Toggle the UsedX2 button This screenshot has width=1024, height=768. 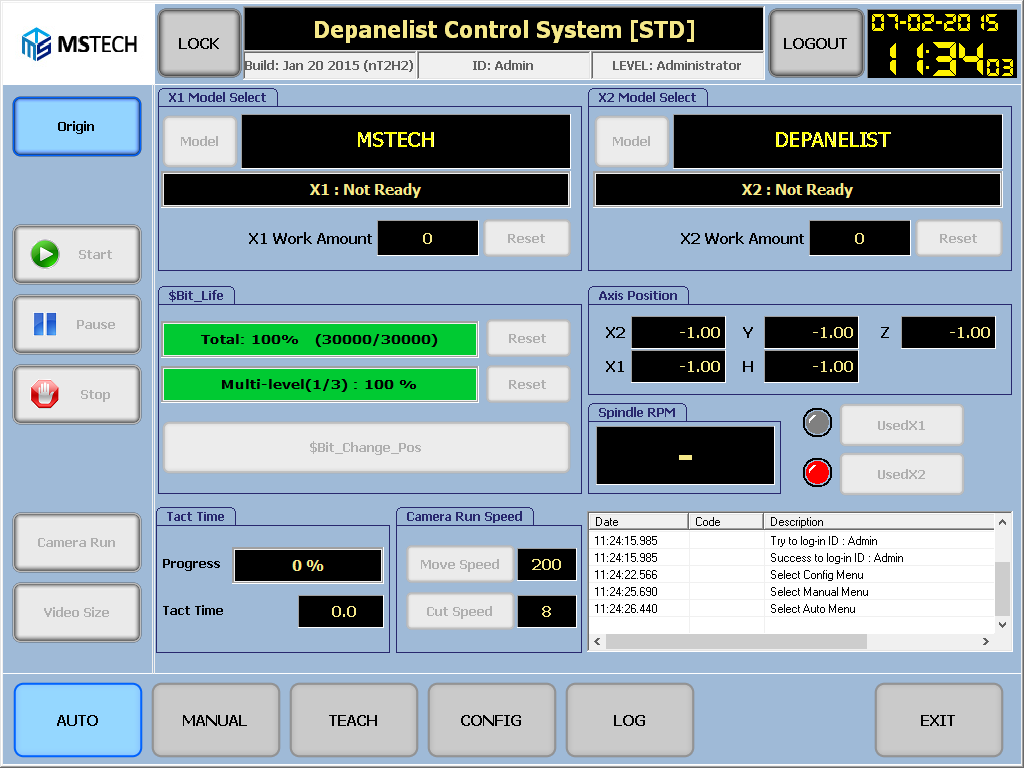tap(901, 474)
